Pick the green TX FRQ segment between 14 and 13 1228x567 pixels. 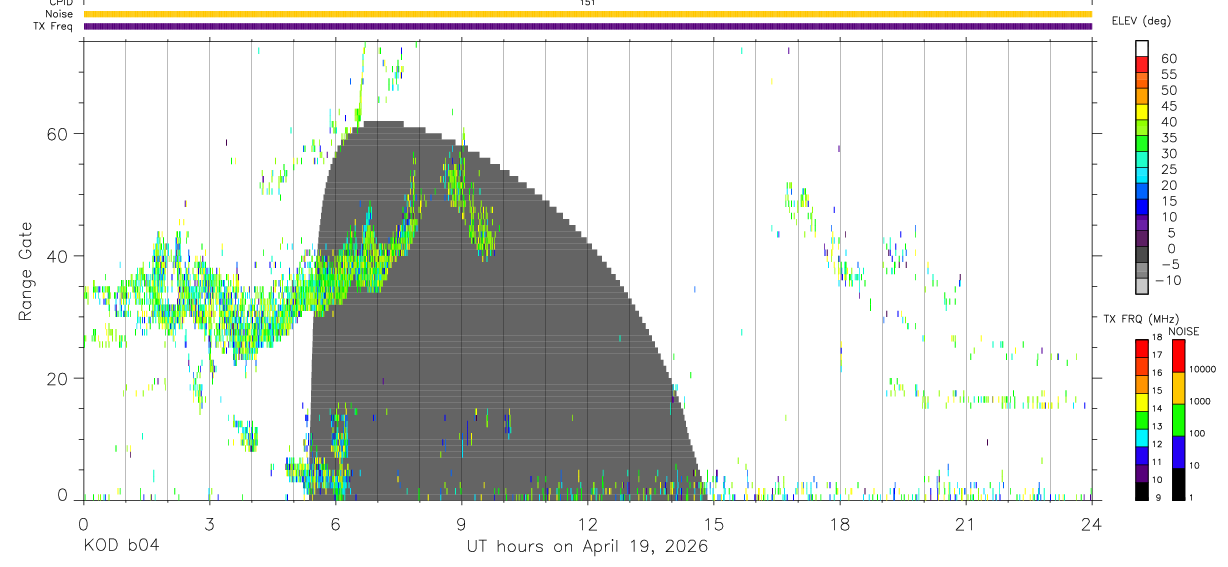(1142, 419)
